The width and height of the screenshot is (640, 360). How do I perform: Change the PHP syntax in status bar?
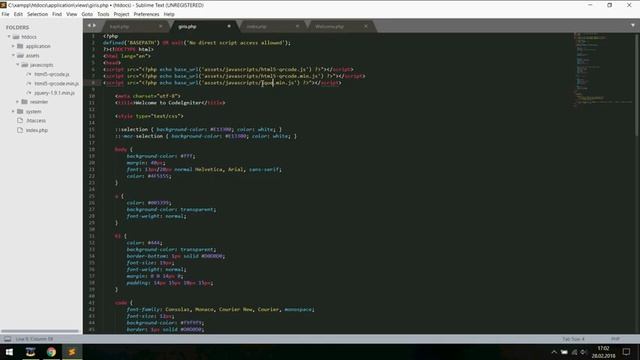[615, 339]
